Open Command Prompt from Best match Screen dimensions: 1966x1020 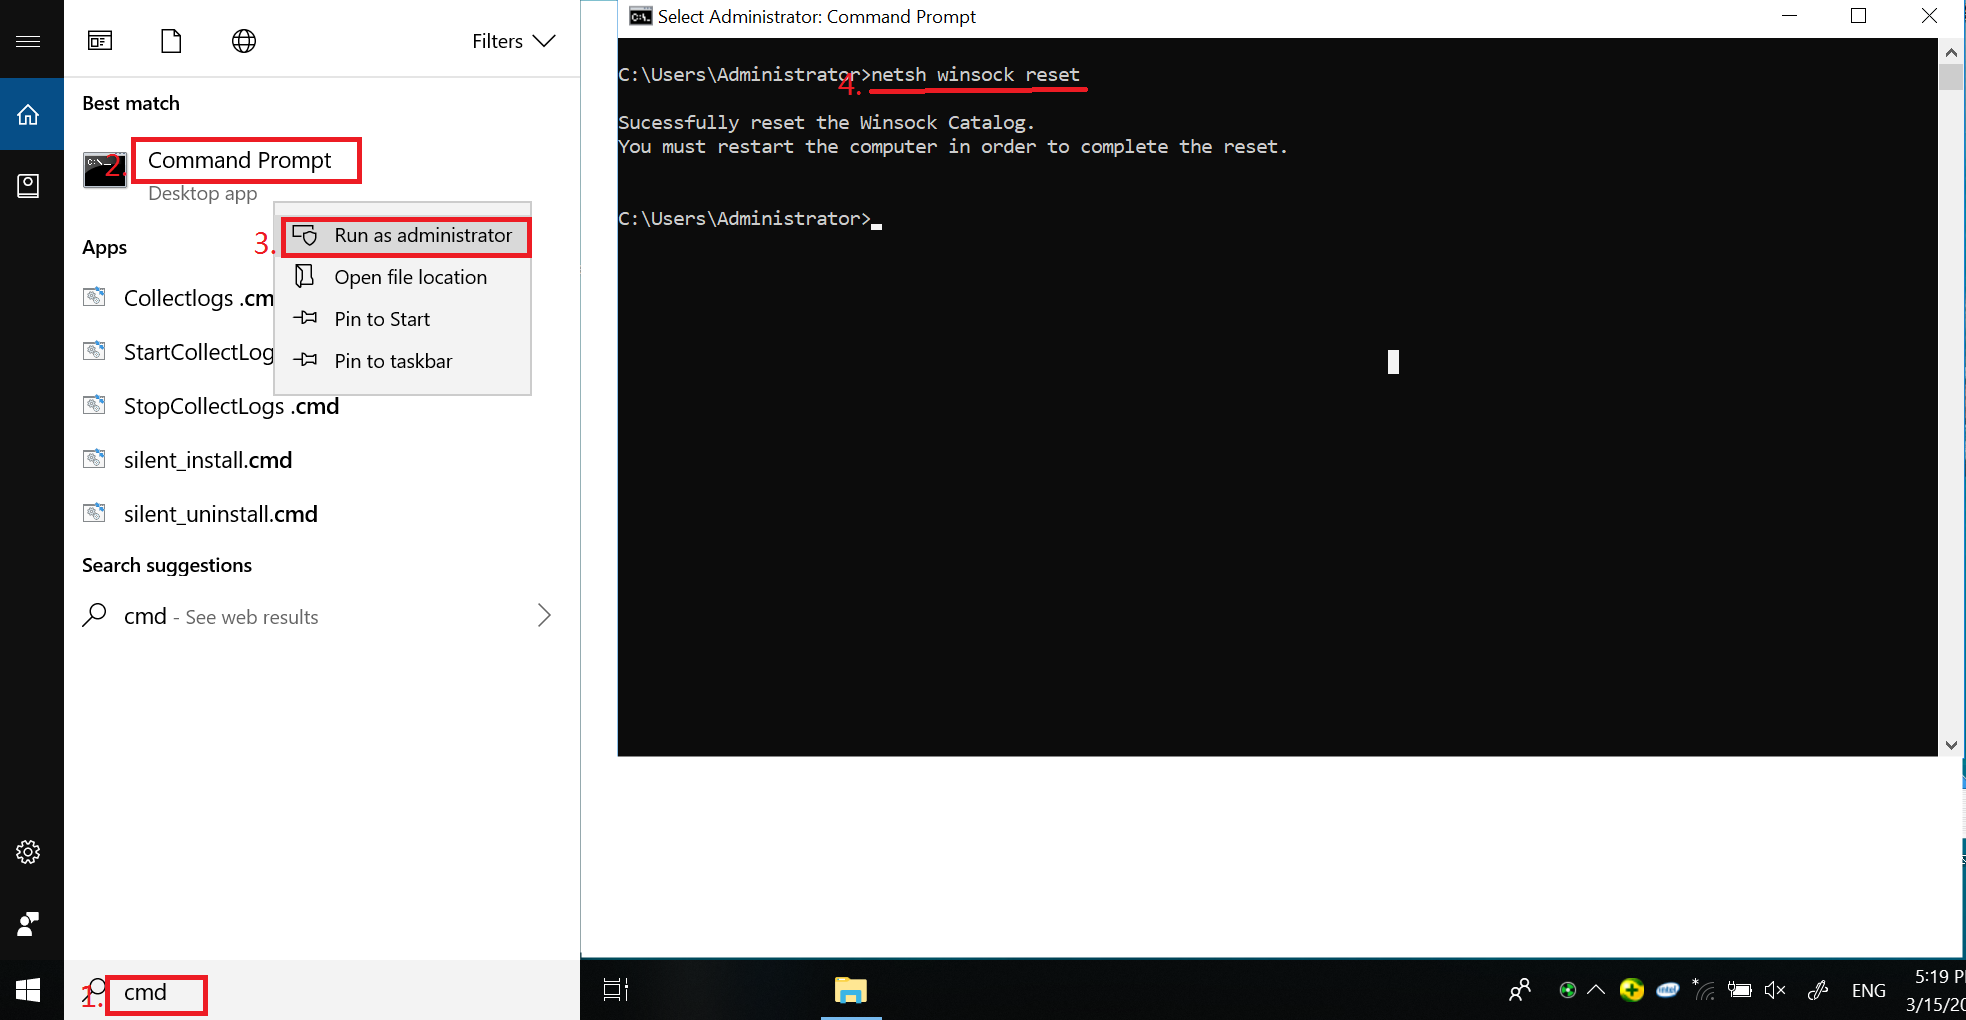tap(239, 160)
